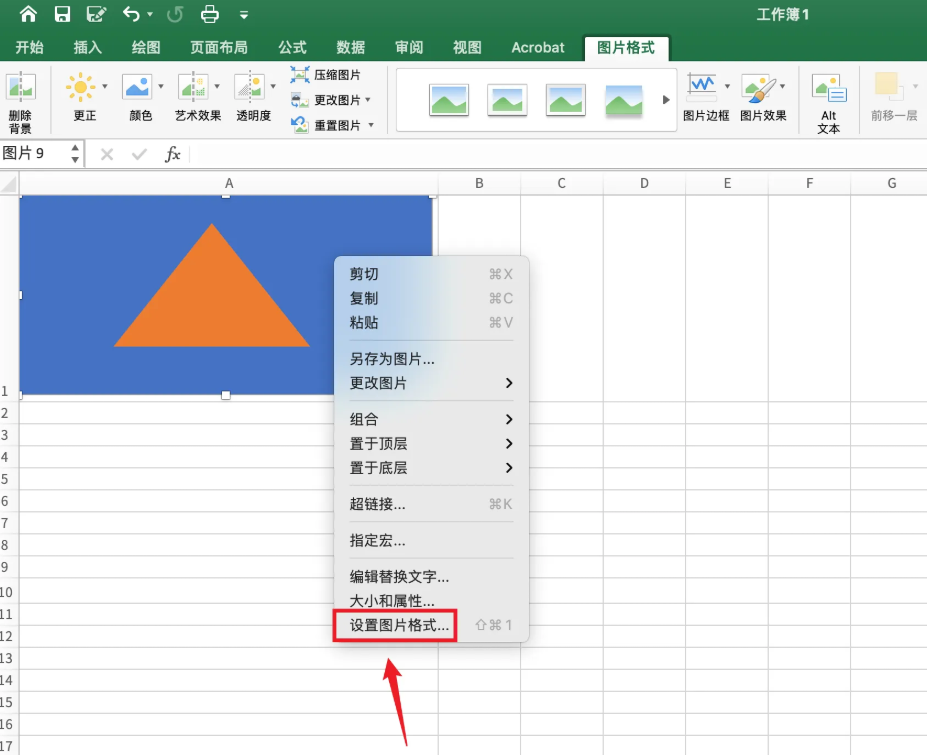Viewport: 927px width, 755px height.
Task: Click the Name Box showing 图片 9
Action: 34,154
